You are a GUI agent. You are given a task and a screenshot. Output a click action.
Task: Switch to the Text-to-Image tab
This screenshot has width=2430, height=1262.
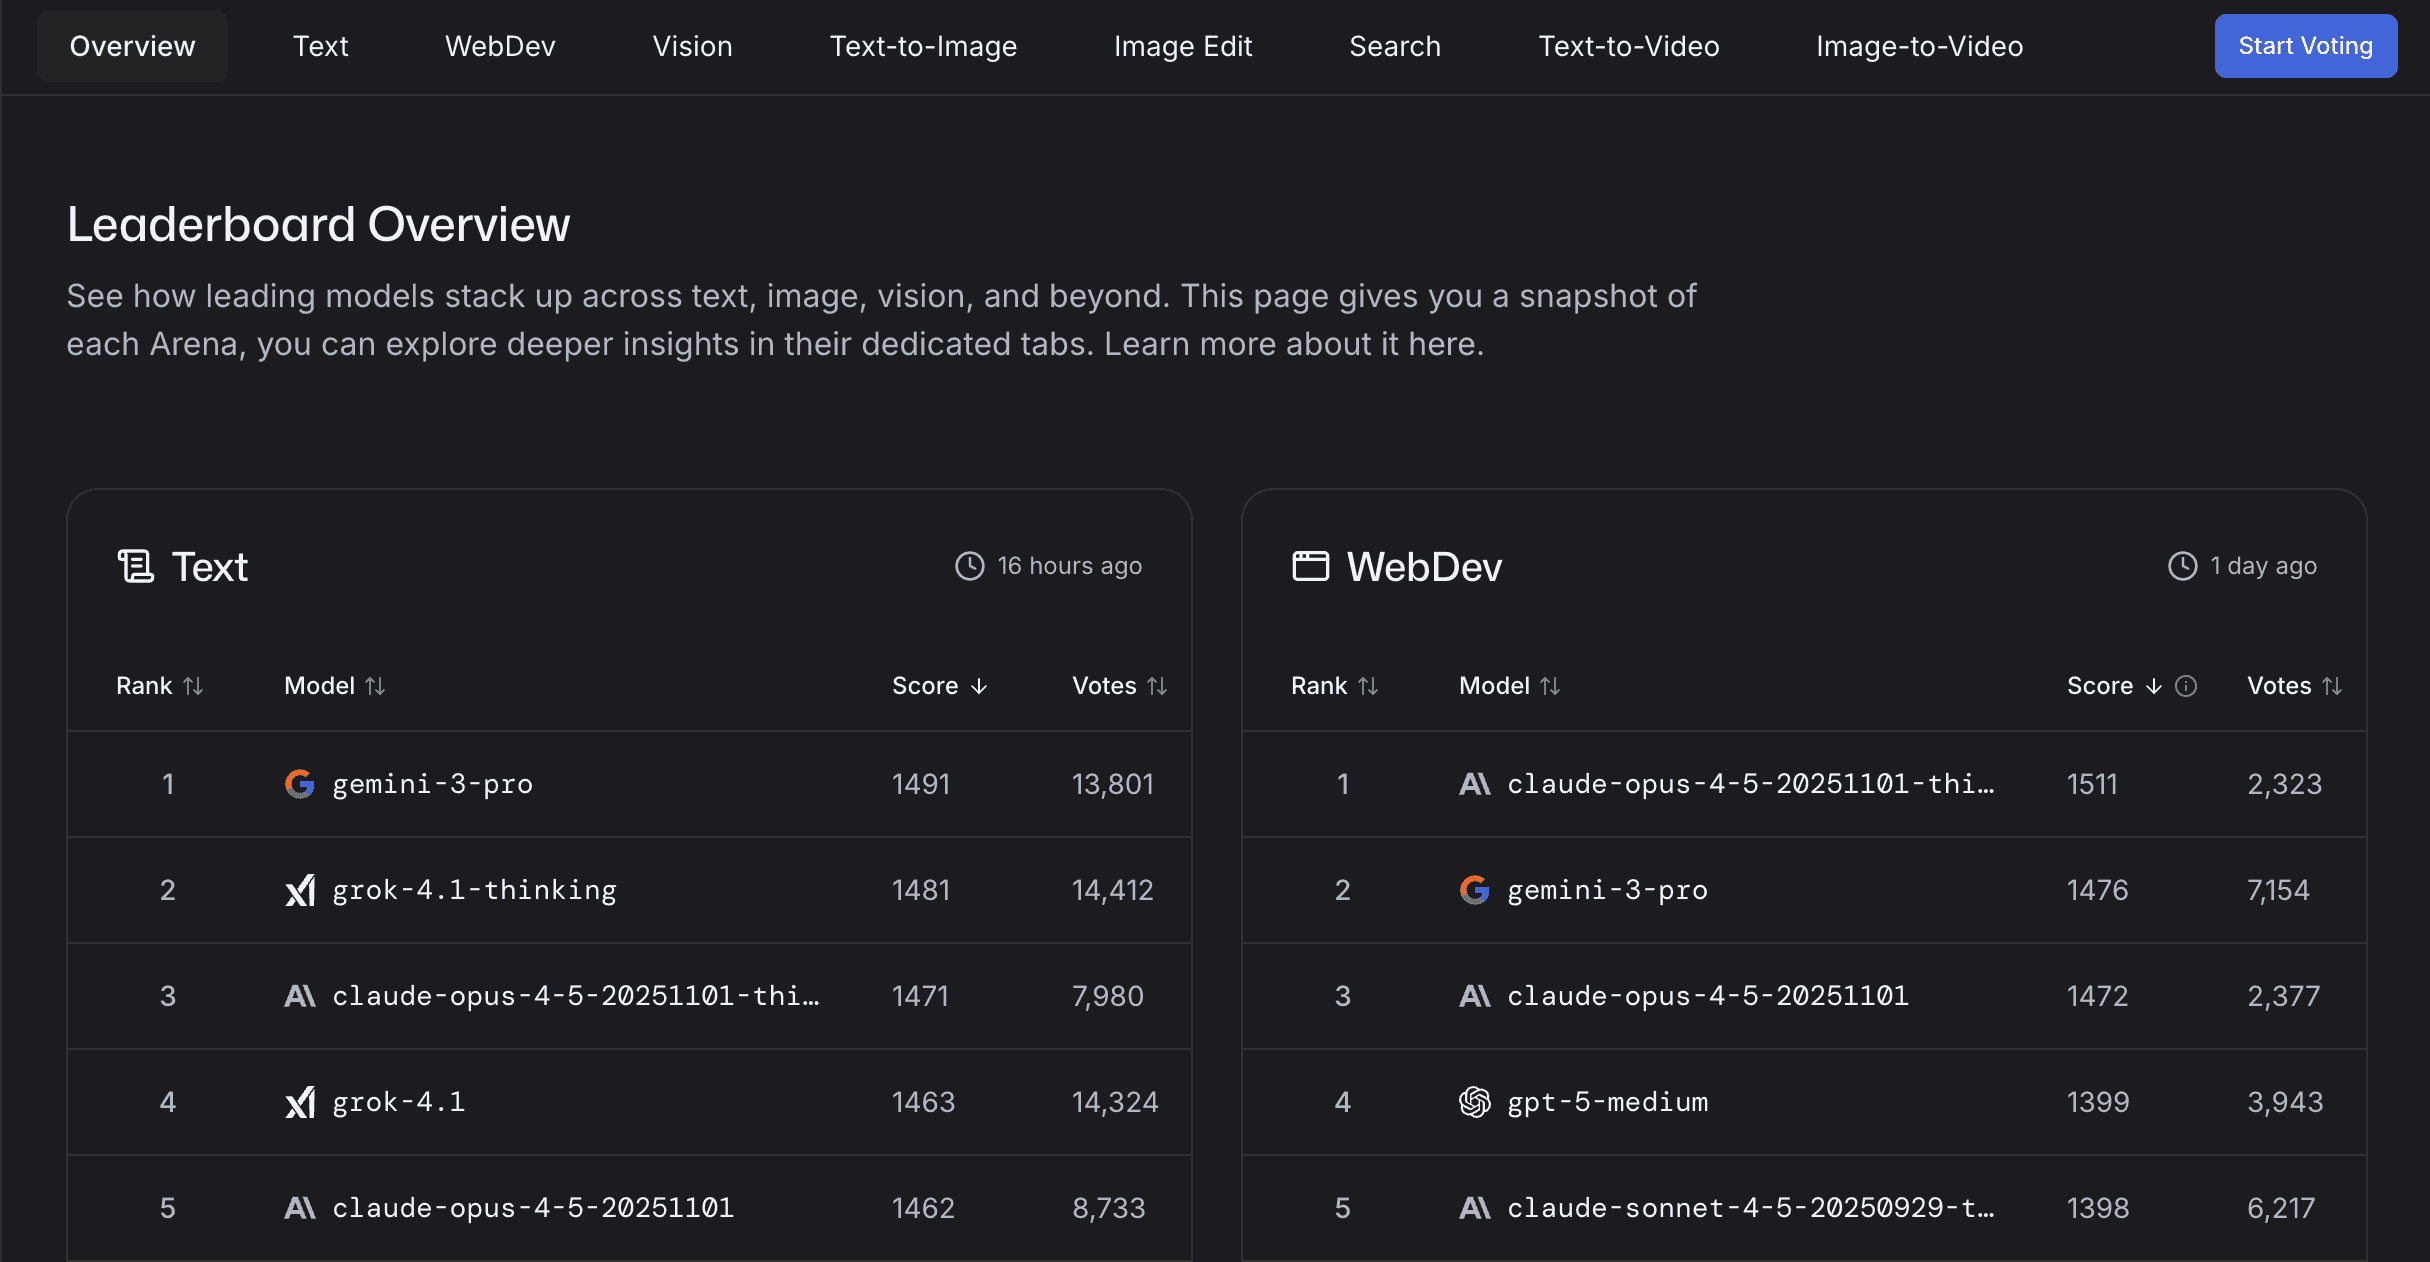tap(923, 46)
